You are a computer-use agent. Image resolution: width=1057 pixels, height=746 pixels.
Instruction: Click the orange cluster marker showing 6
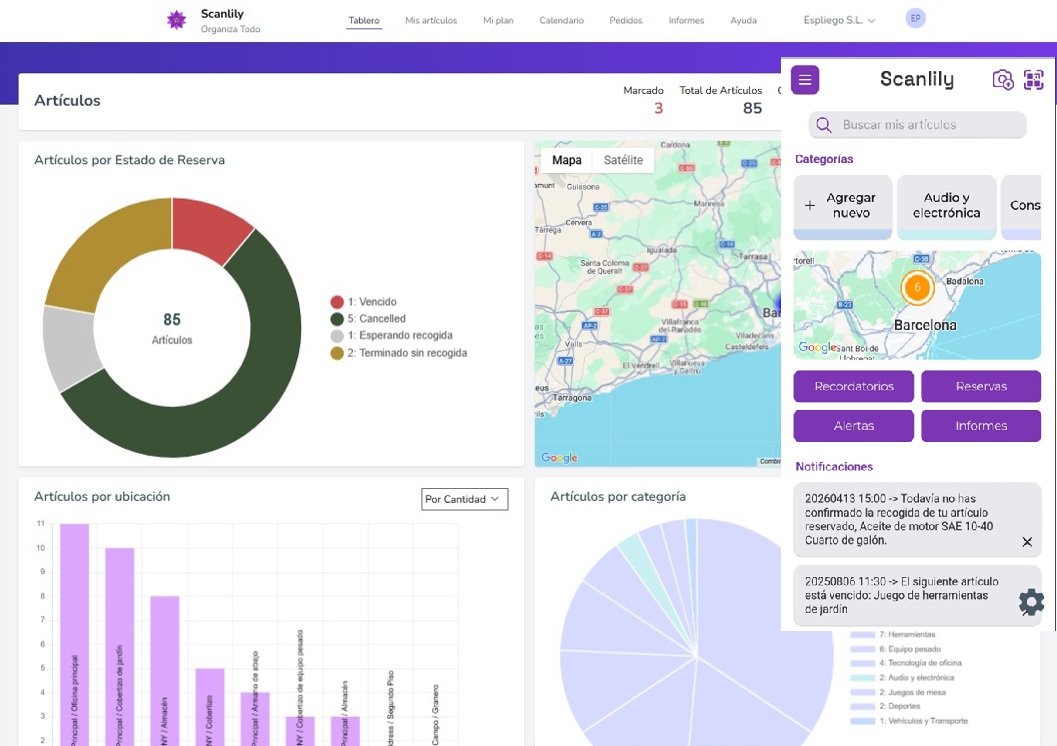[917, 287]
